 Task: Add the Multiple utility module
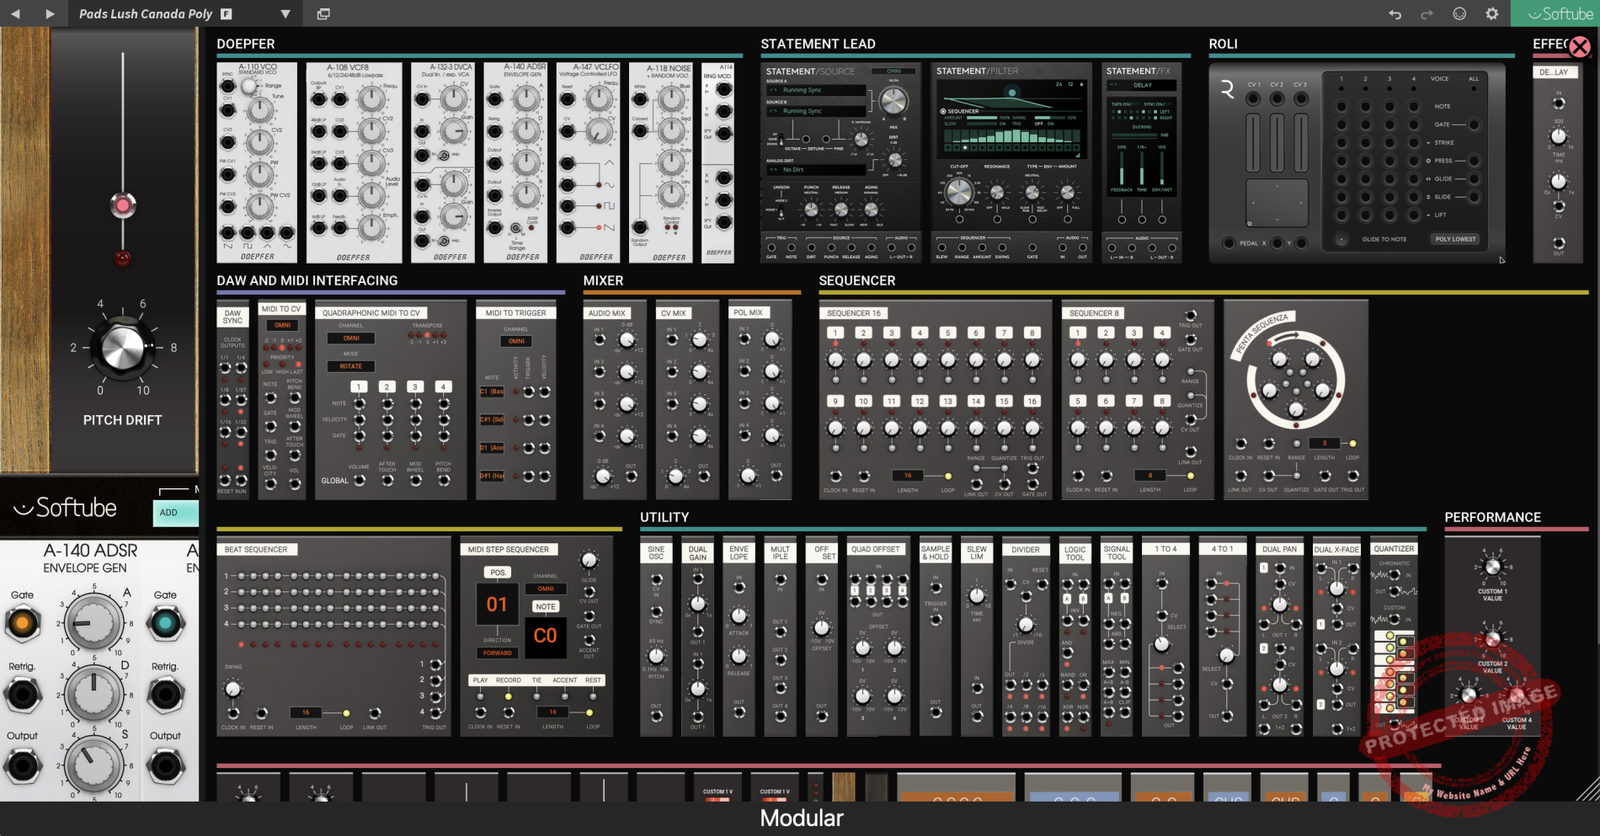[x=779, y=637]
